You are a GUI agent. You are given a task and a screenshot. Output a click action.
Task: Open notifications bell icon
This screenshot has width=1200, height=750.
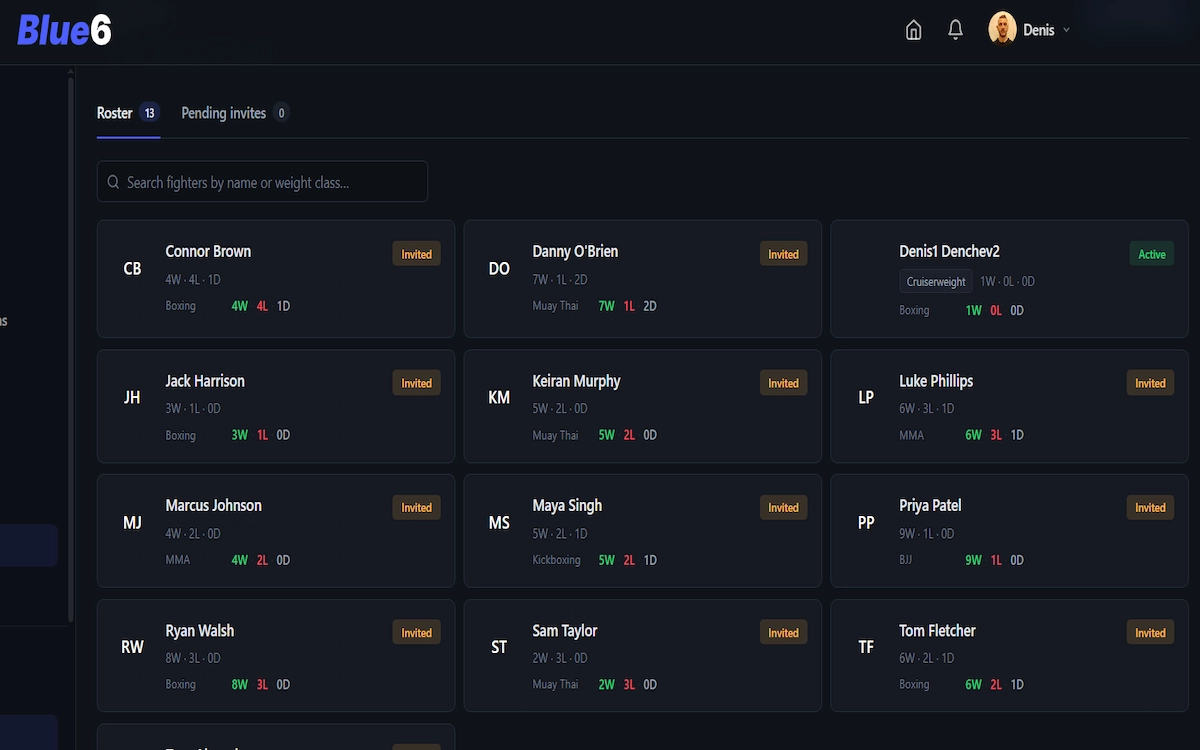pos(955,30)
